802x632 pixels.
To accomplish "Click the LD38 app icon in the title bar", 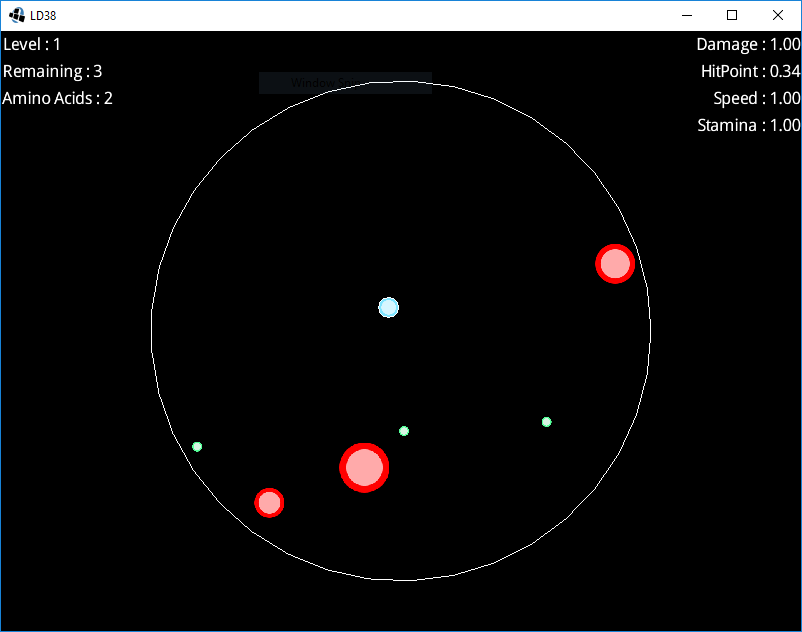I will click(17, 15).
